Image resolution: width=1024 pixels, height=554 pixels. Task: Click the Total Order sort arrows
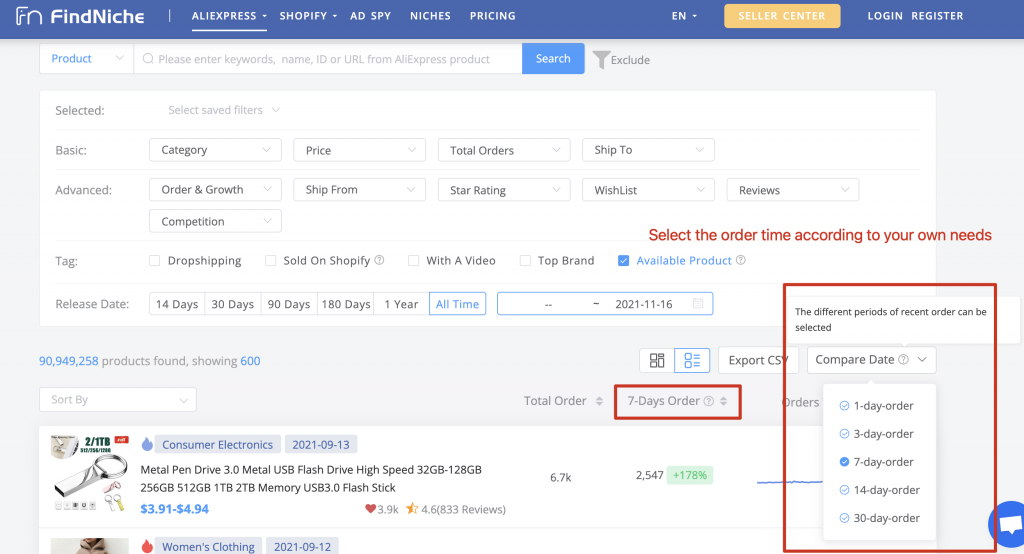tap(599, 401)
